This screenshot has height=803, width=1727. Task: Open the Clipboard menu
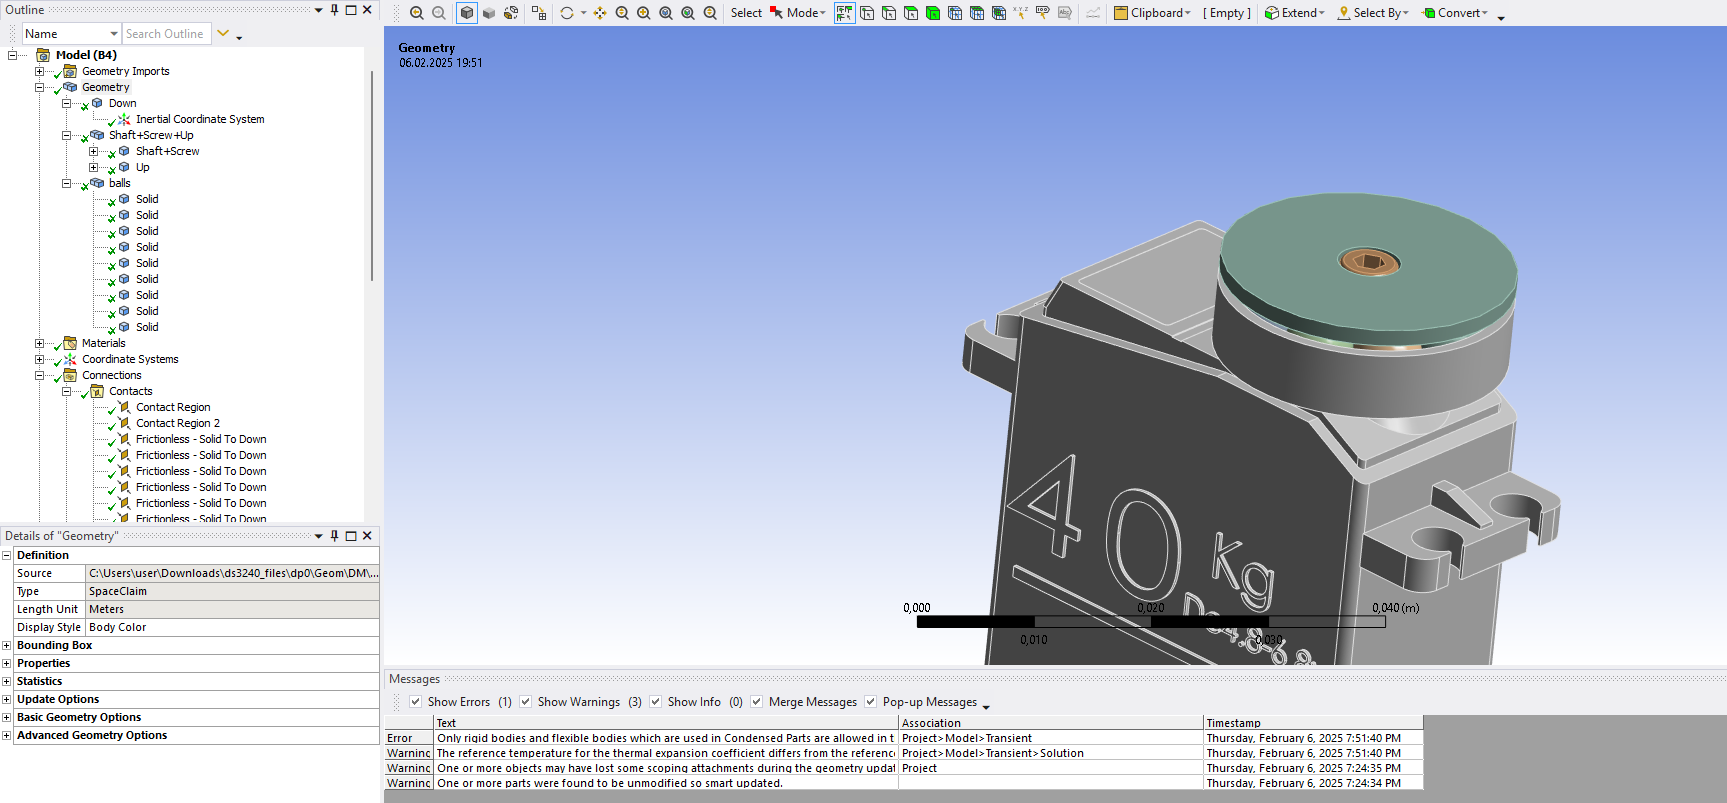(x=1153, y=13)
